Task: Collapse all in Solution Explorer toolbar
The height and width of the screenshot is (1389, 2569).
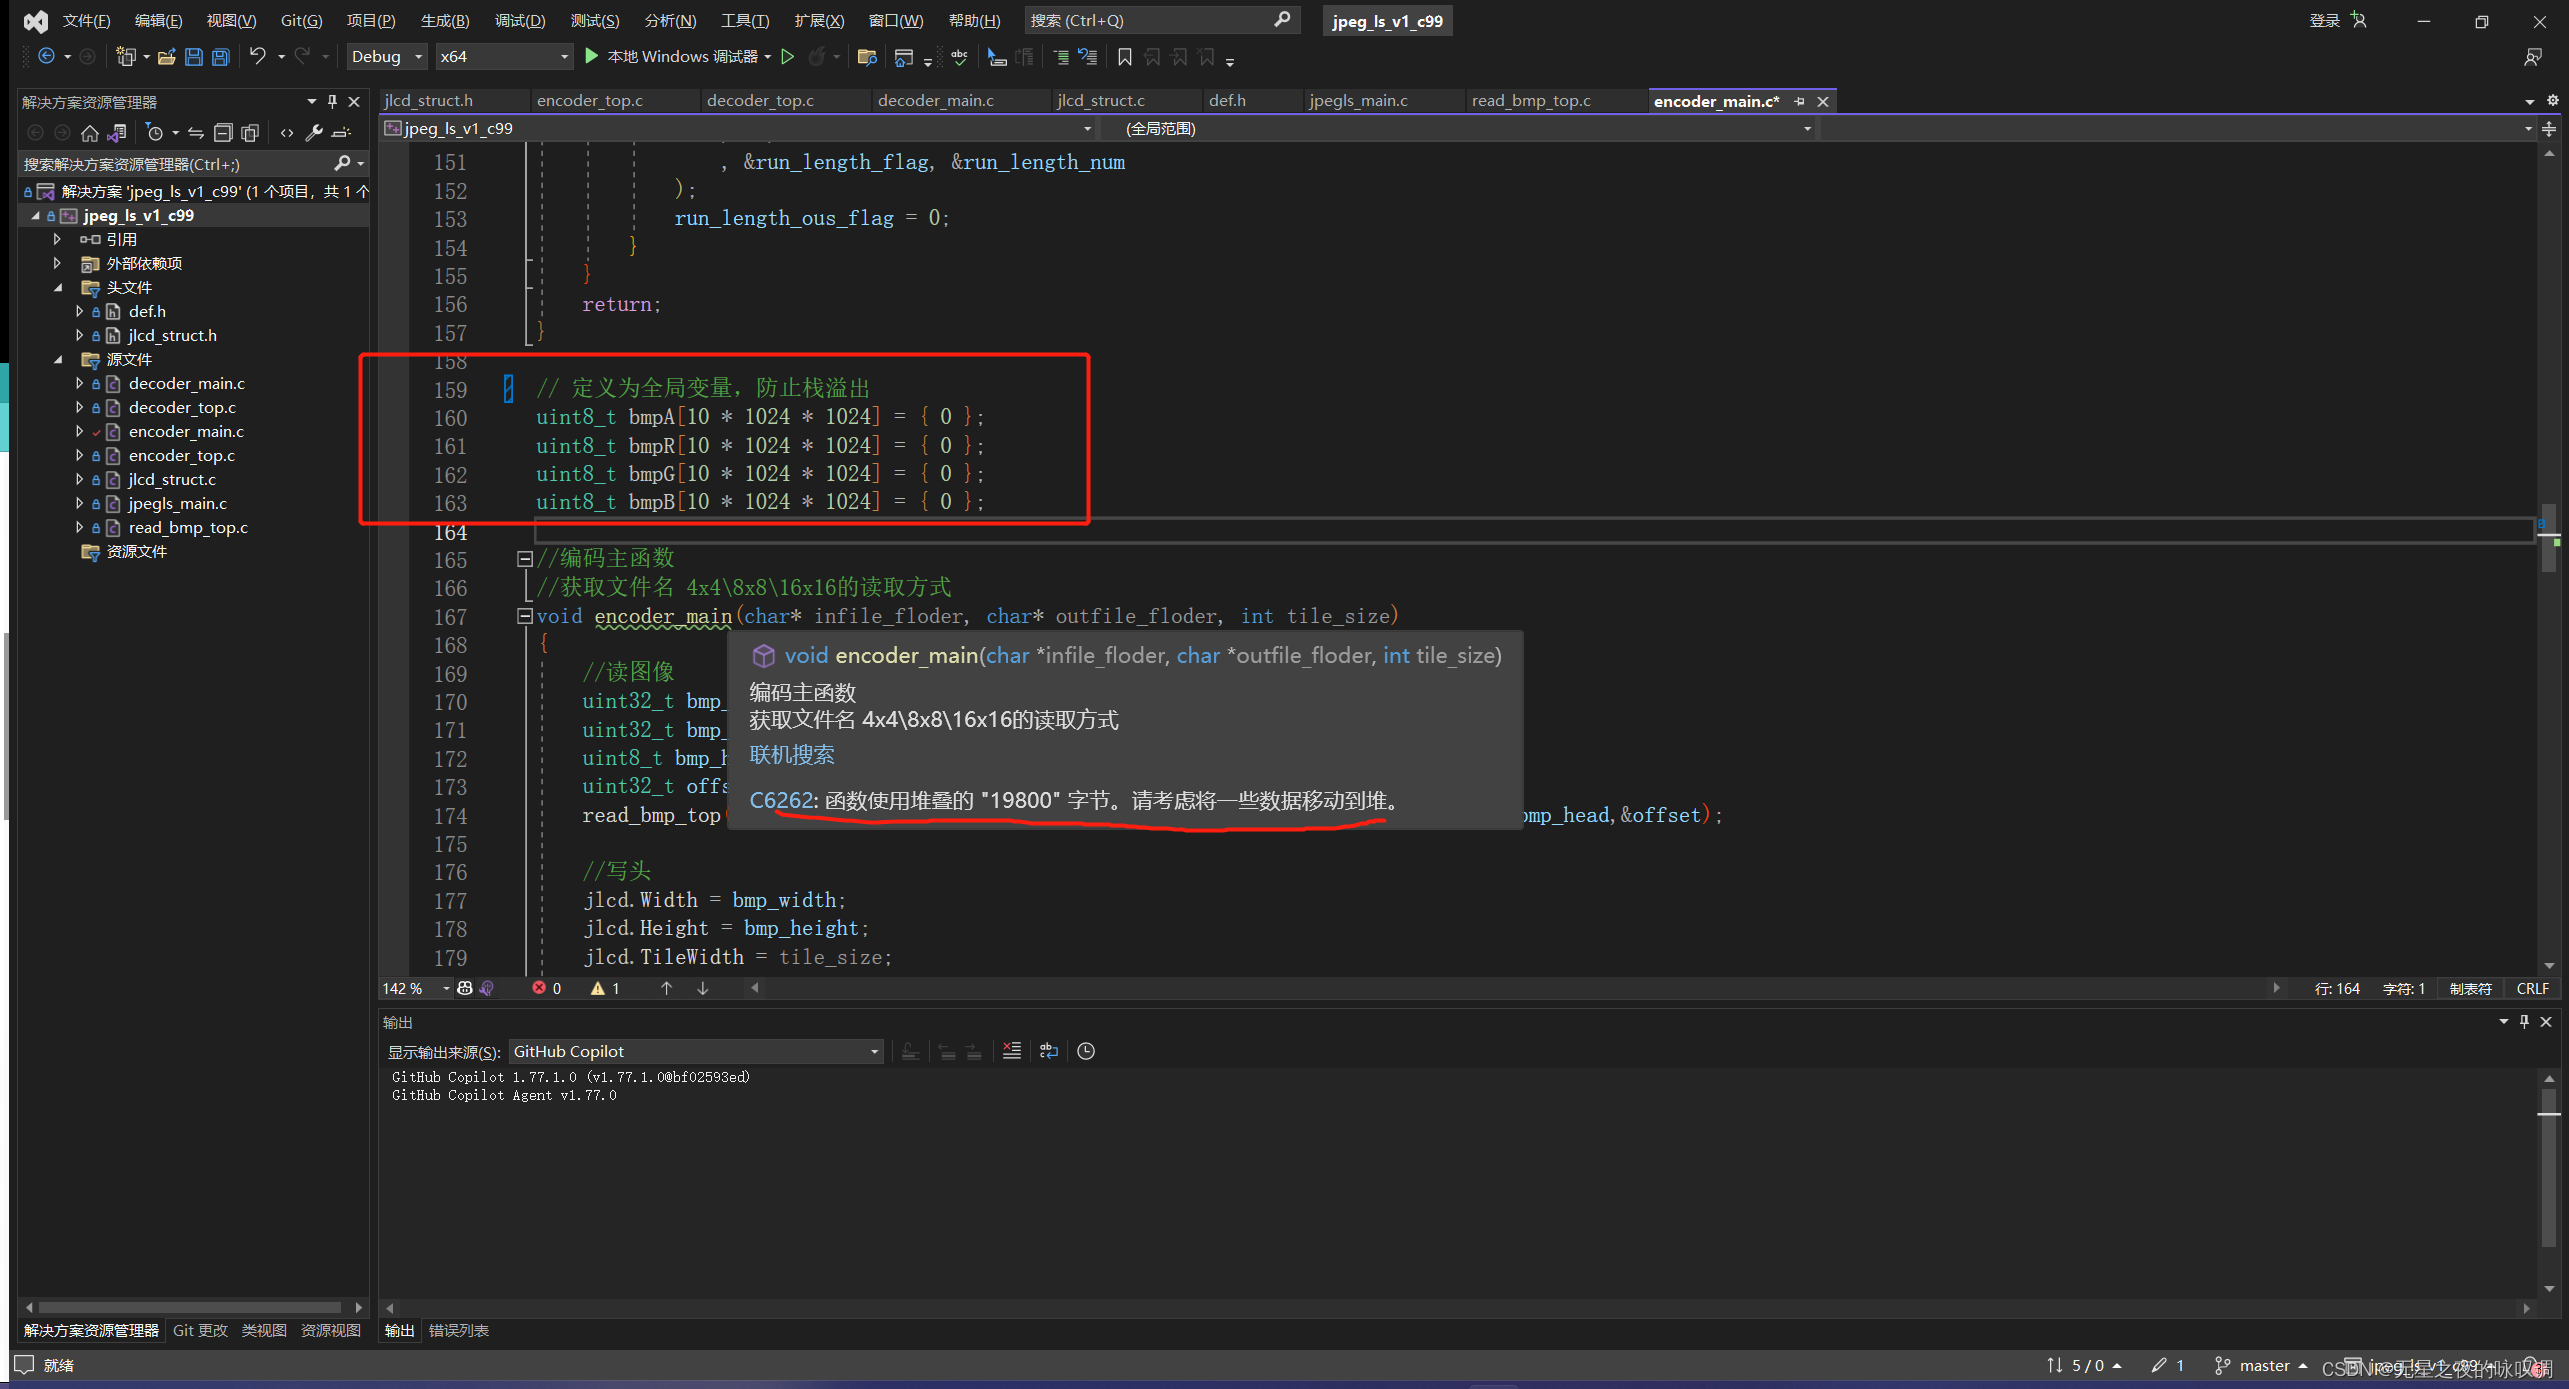Action: [x=223, y=132]
